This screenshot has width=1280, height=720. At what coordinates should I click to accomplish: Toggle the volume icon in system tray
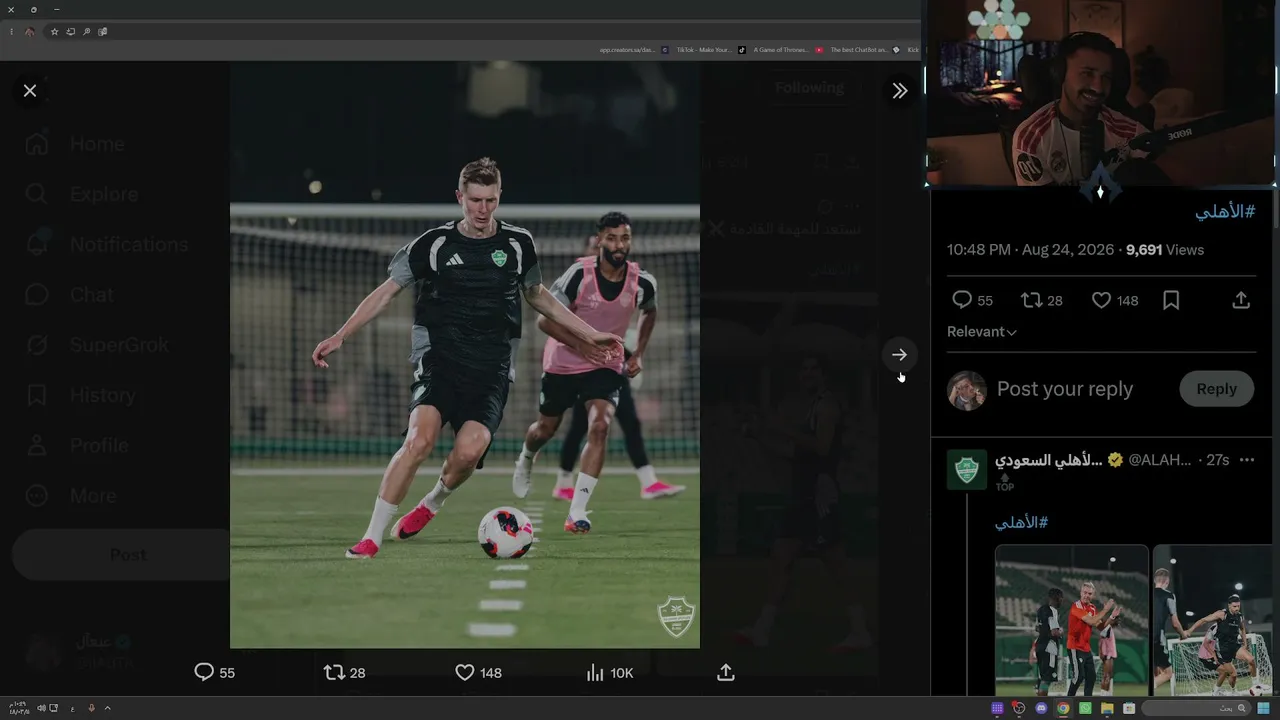pos(41,708)
